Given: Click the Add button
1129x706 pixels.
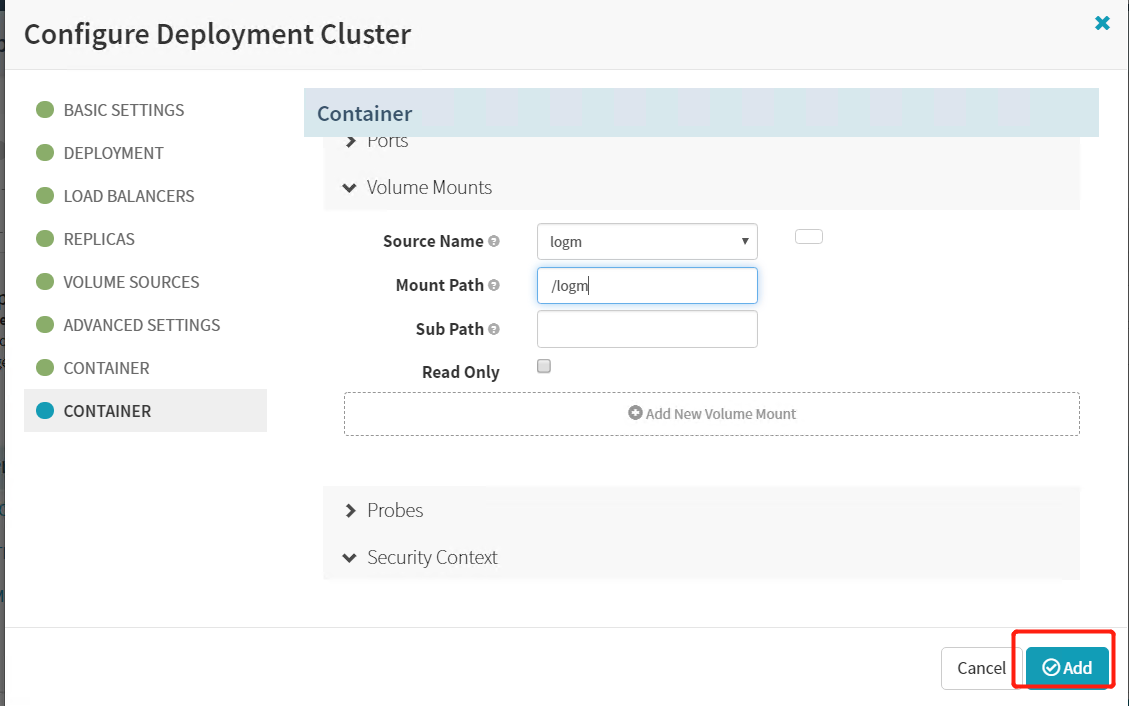Looking at the screenshot, I should [1067, 668].
